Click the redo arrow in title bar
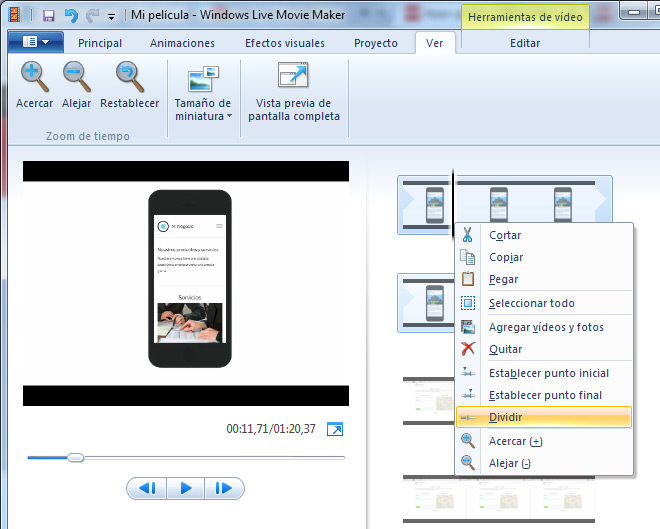The height and width of the screenshot is (529, 660). pos(91,16)
